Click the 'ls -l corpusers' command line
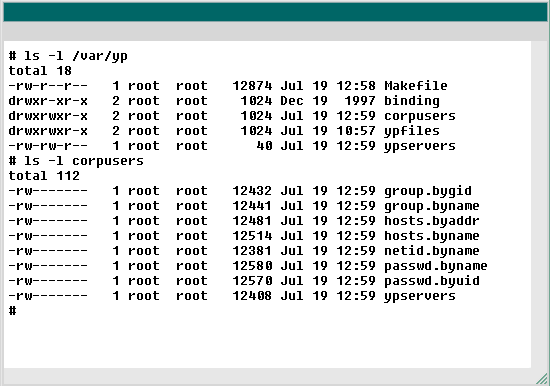The width and height of the screenshot is (550, 386). (83, 161)
